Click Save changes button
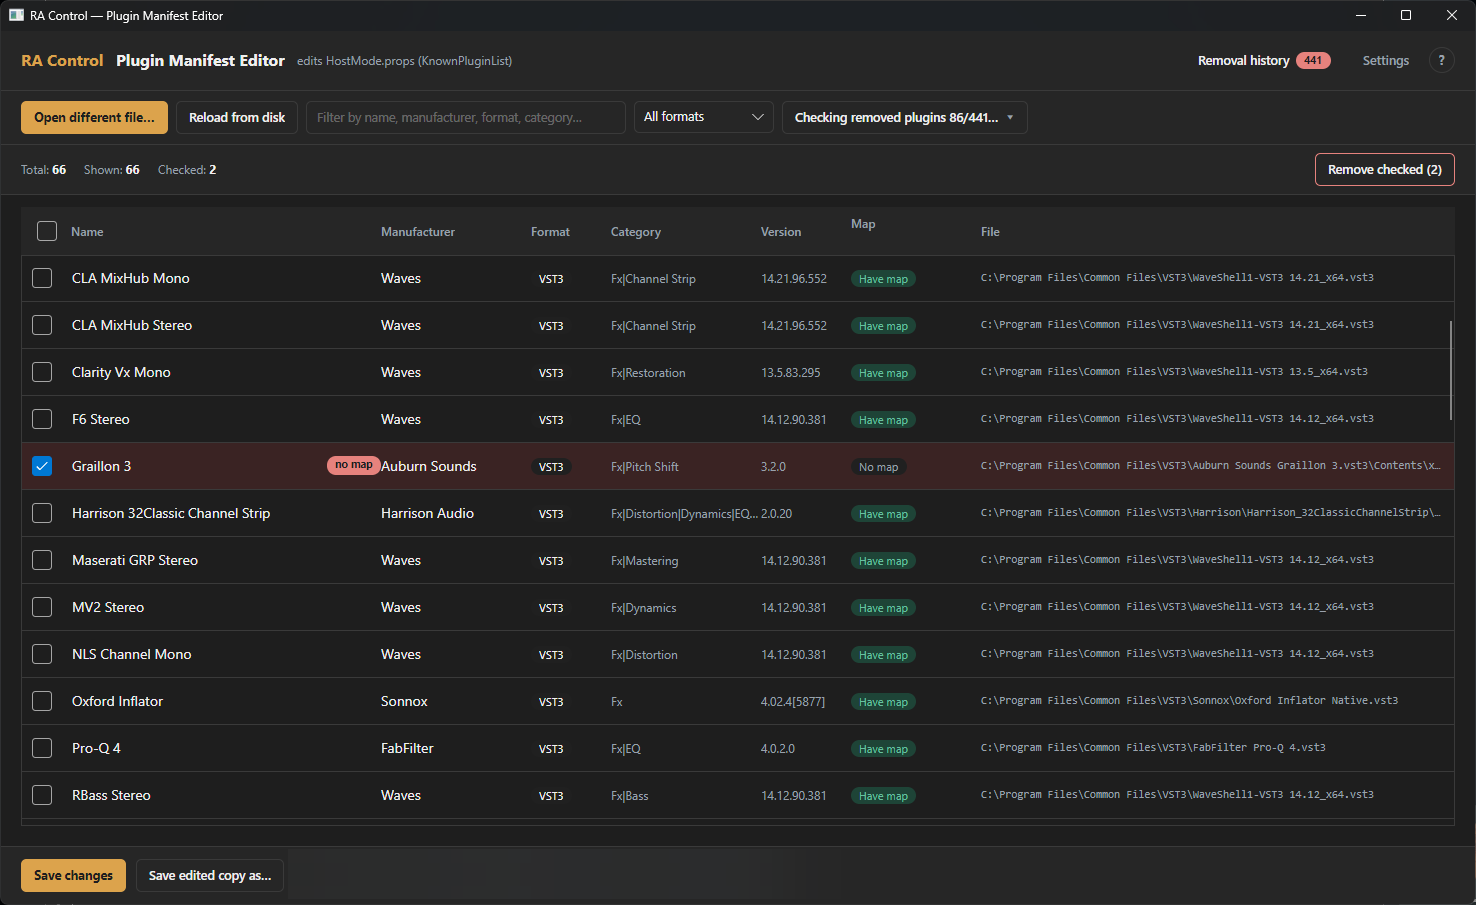This screenshot has height=905, width=1476. tap(74, 875)
